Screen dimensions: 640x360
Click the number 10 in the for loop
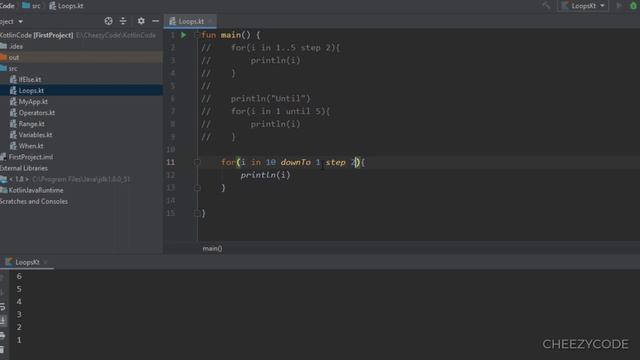(271, 162)
